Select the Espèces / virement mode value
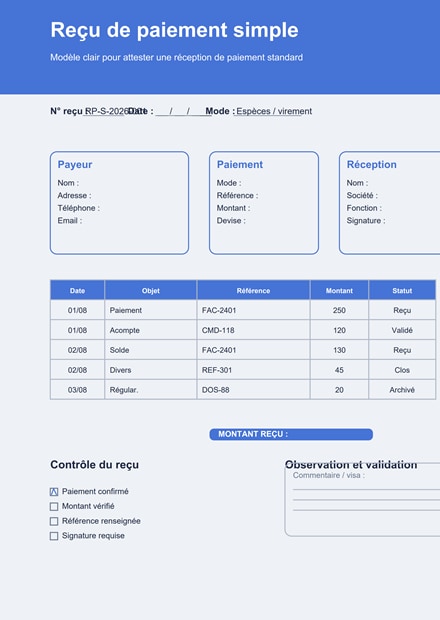This screenshot has width=440, height=620. pyautogui.click(x=274, y=112)
